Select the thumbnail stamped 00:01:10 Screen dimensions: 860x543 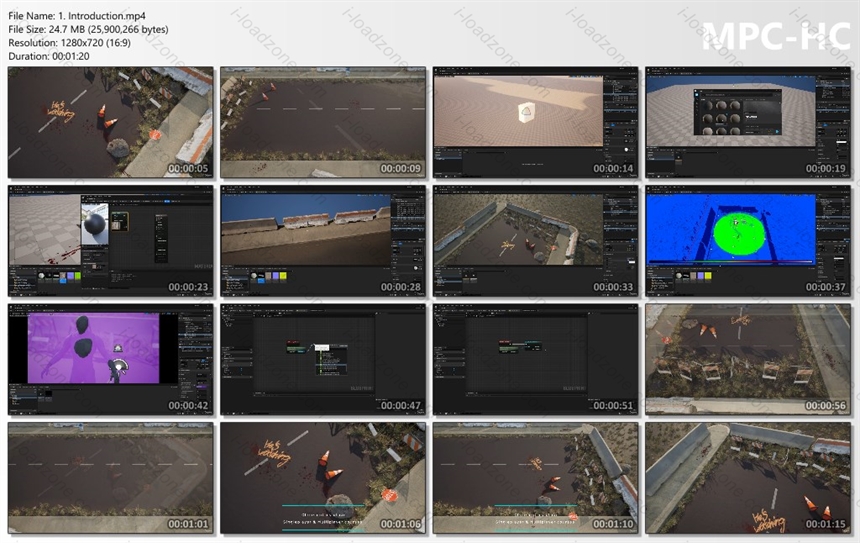tap(536, 478)
